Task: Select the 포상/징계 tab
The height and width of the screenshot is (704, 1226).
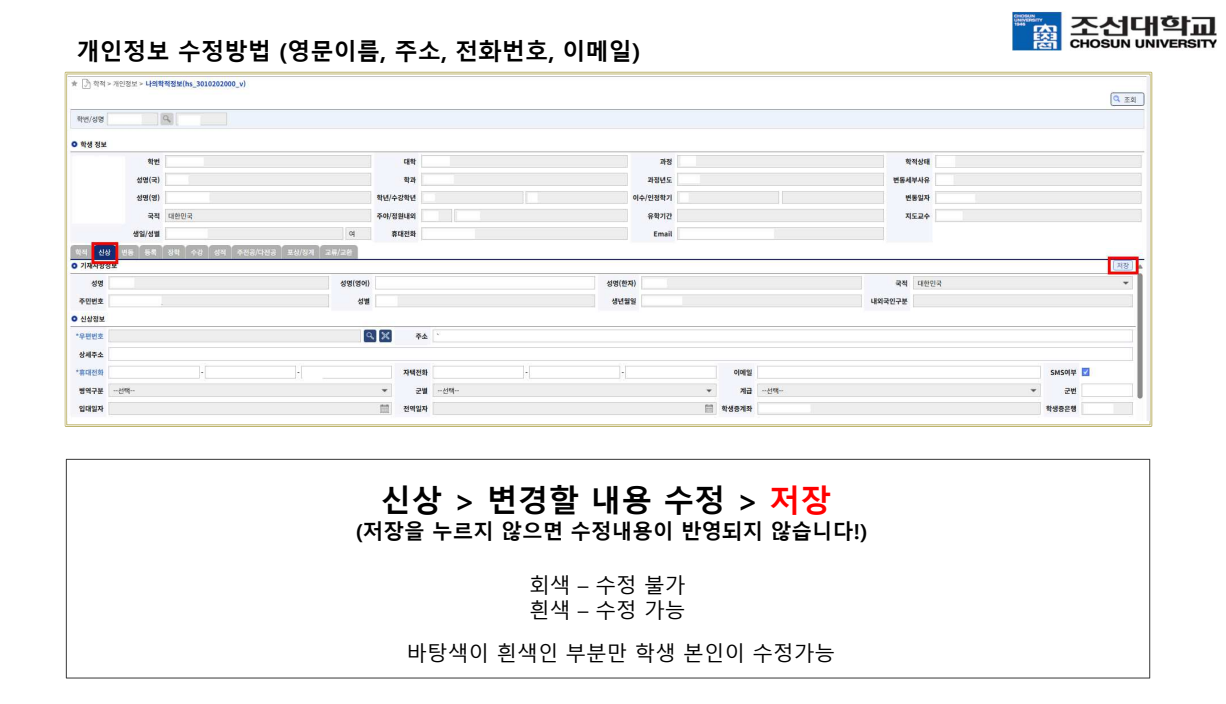Action: pyautogui.click(x=300, y=252)
